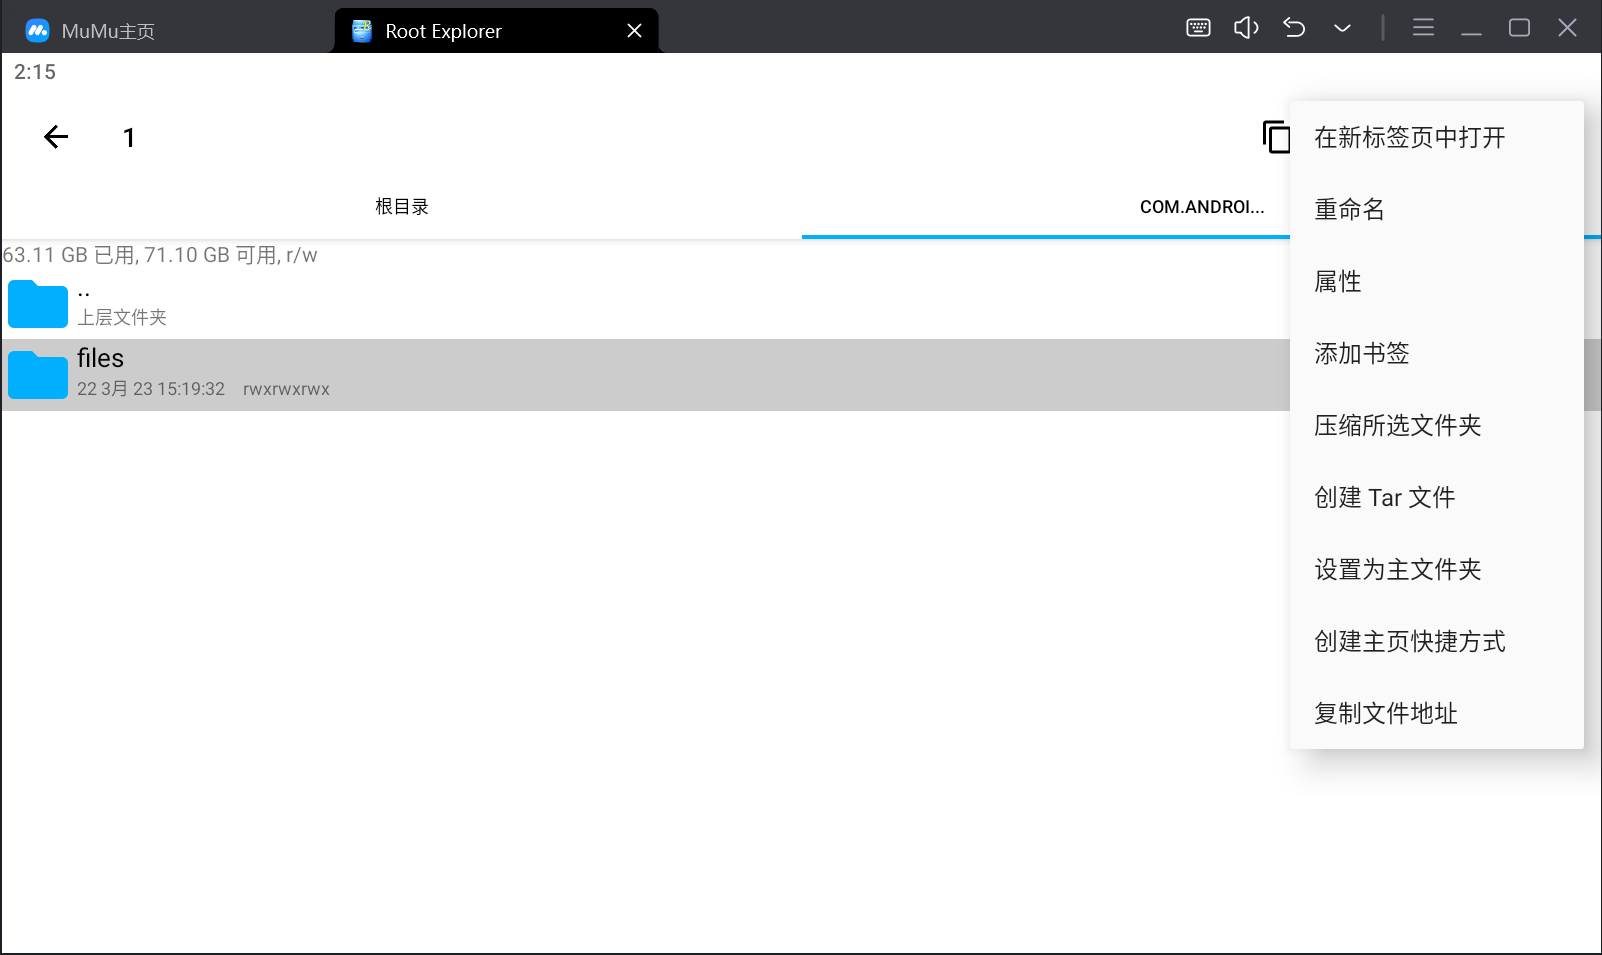This screenshot has width=1602, height=955.
Task: Click the files folder icon
Action: (38, 375)
